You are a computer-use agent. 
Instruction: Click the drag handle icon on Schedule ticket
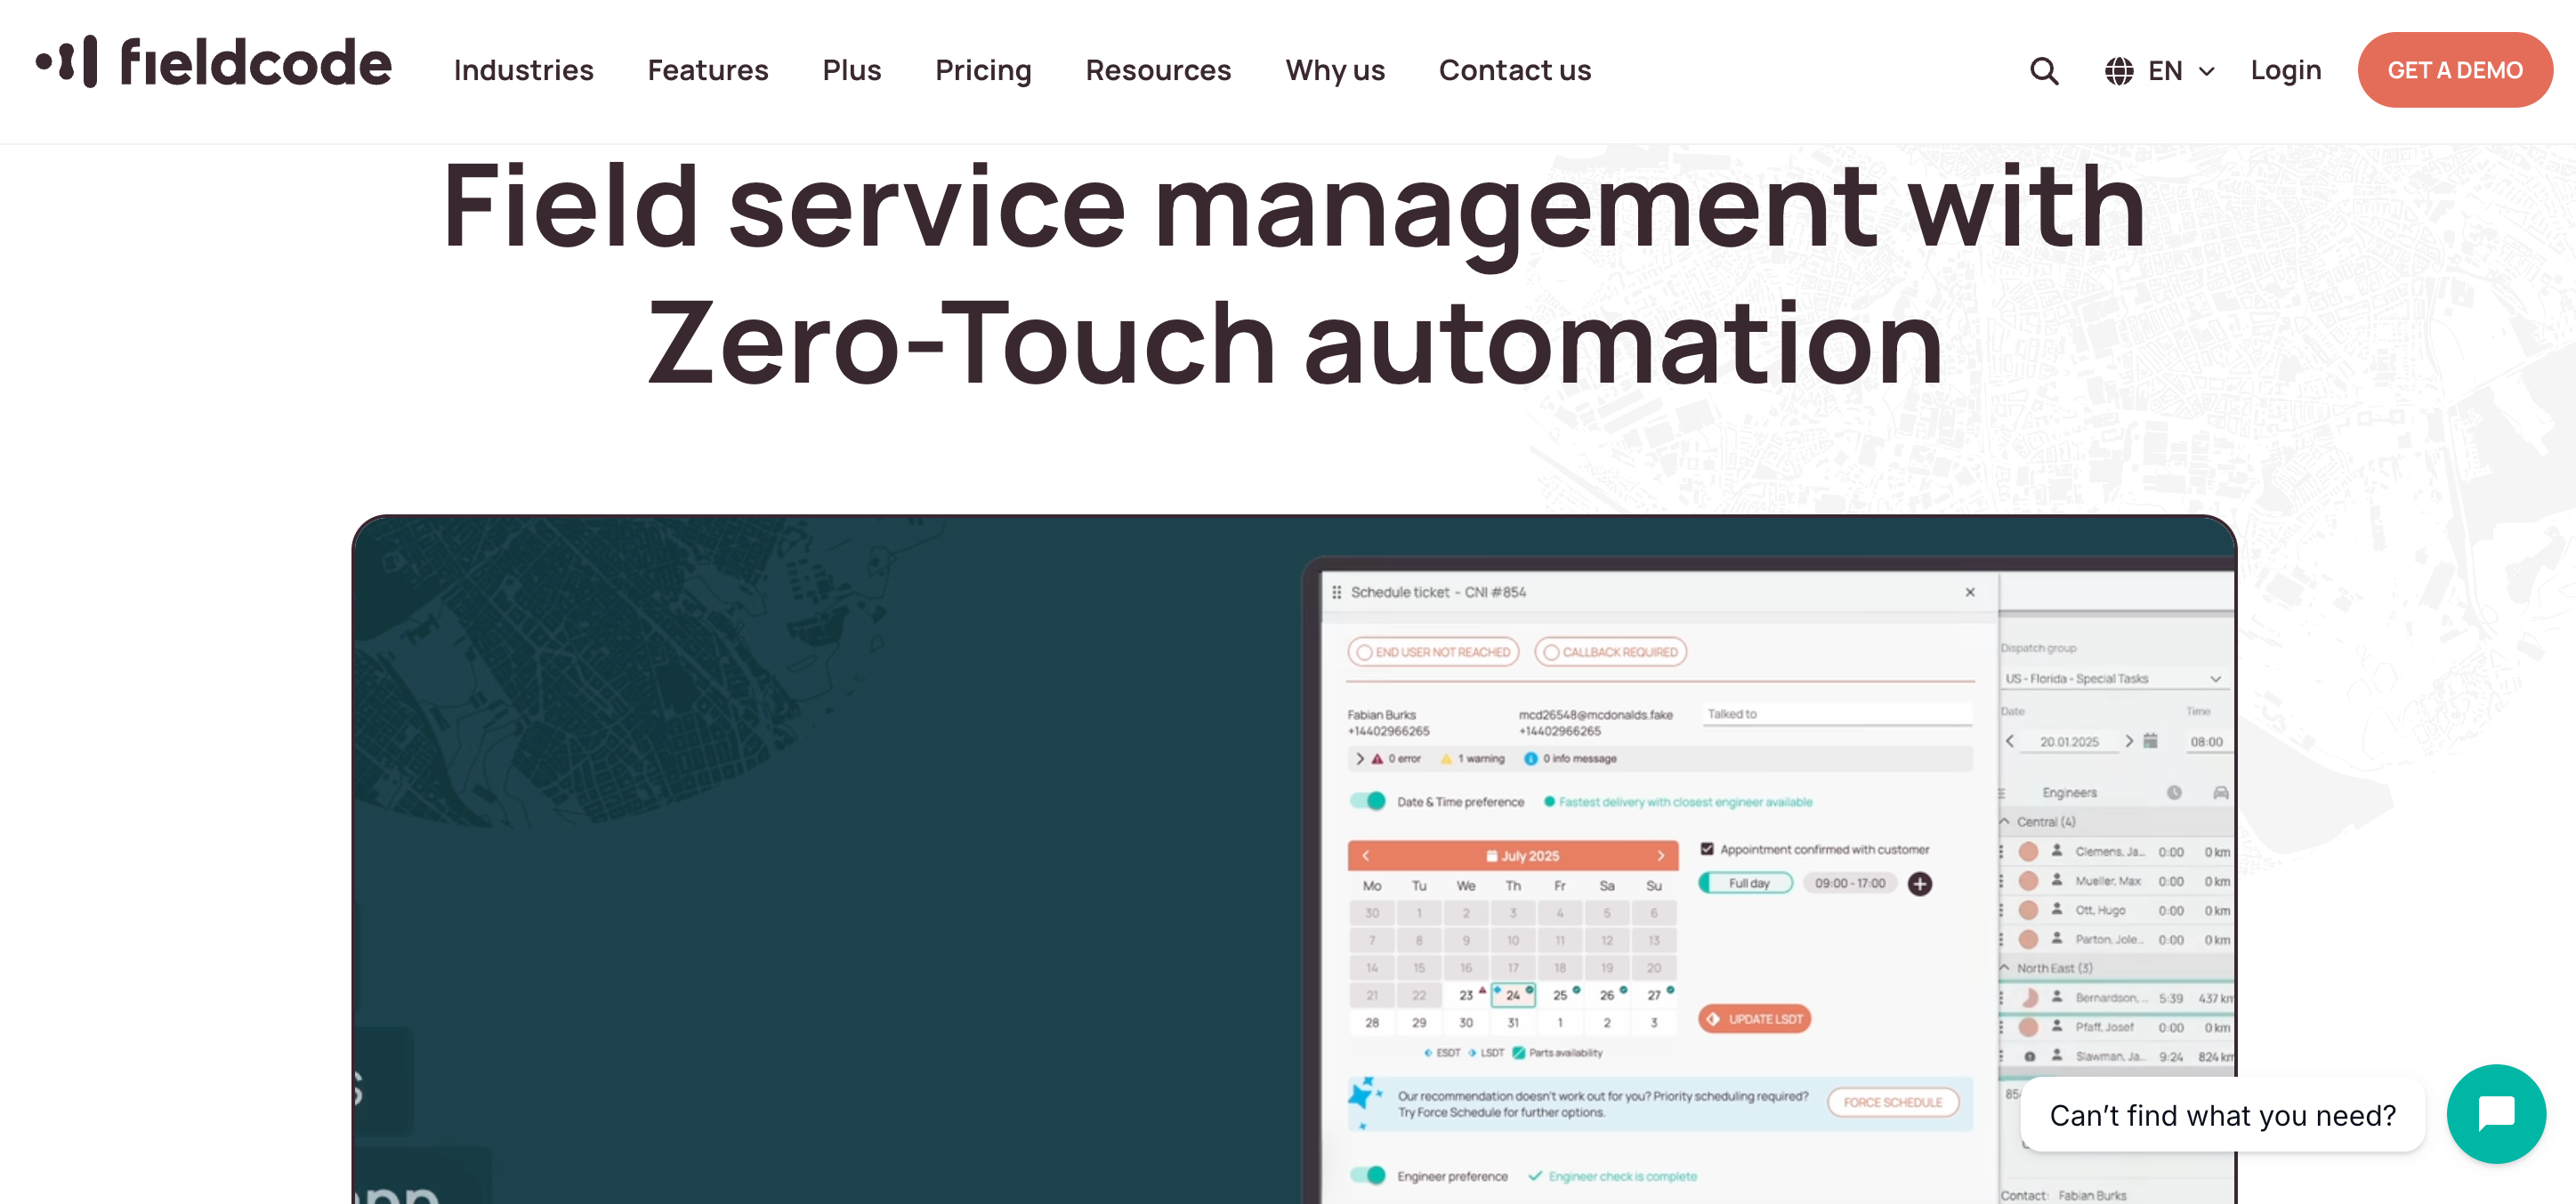coord(1337,592)
